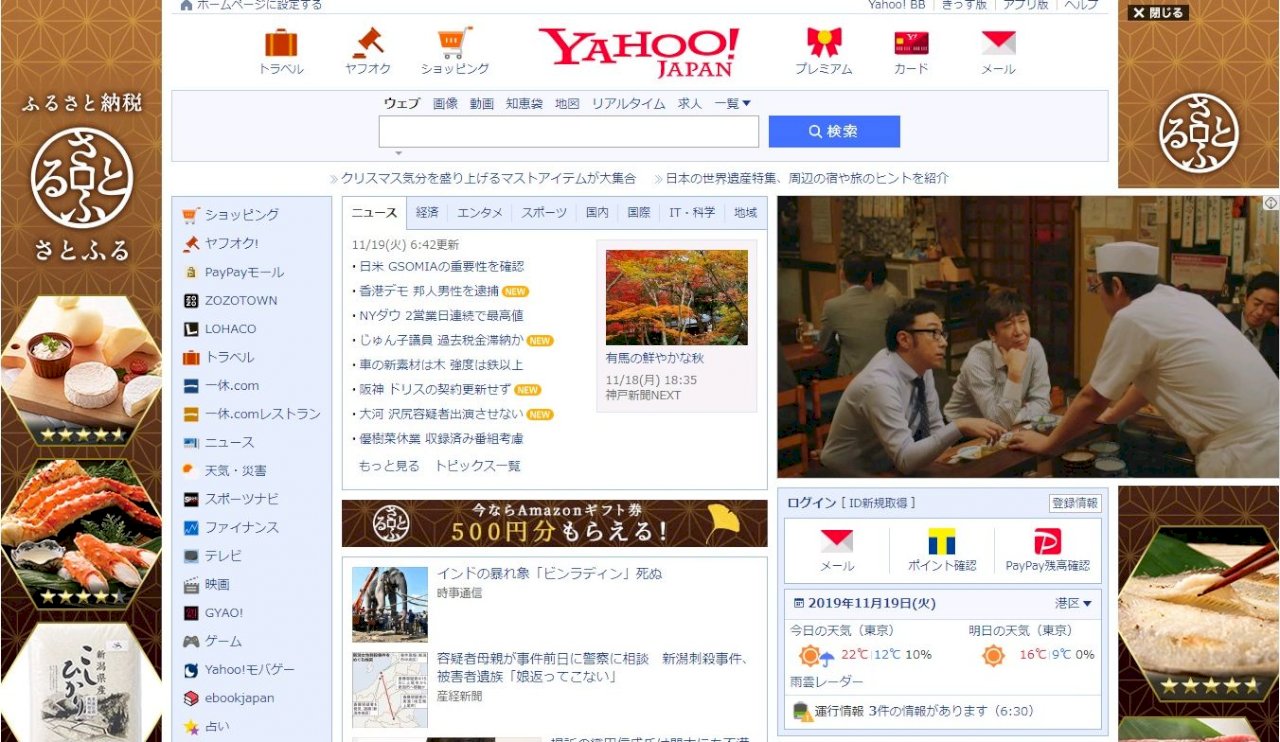This screenshot has width=1280, height=742.
Task: Open the 港区 location dropdown
Action: [x=1073, y=603]
